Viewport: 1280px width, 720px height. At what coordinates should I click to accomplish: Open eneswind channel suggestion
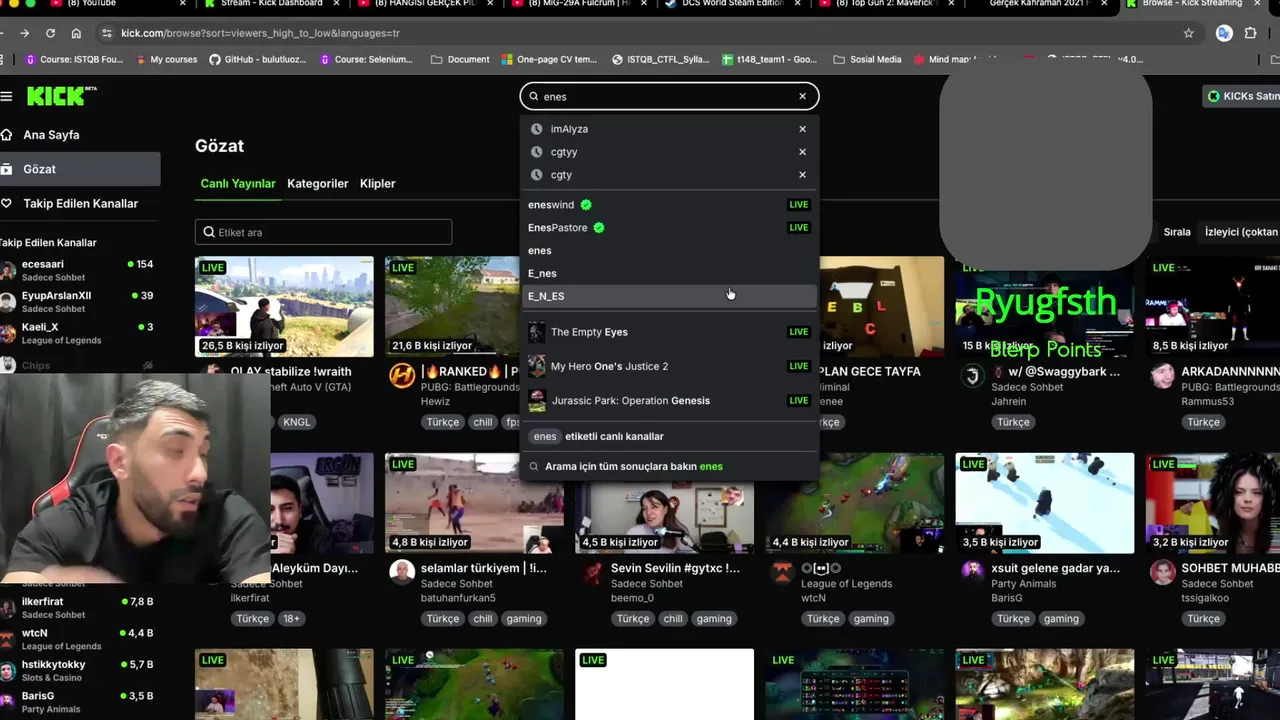click(x=668, y=205)
